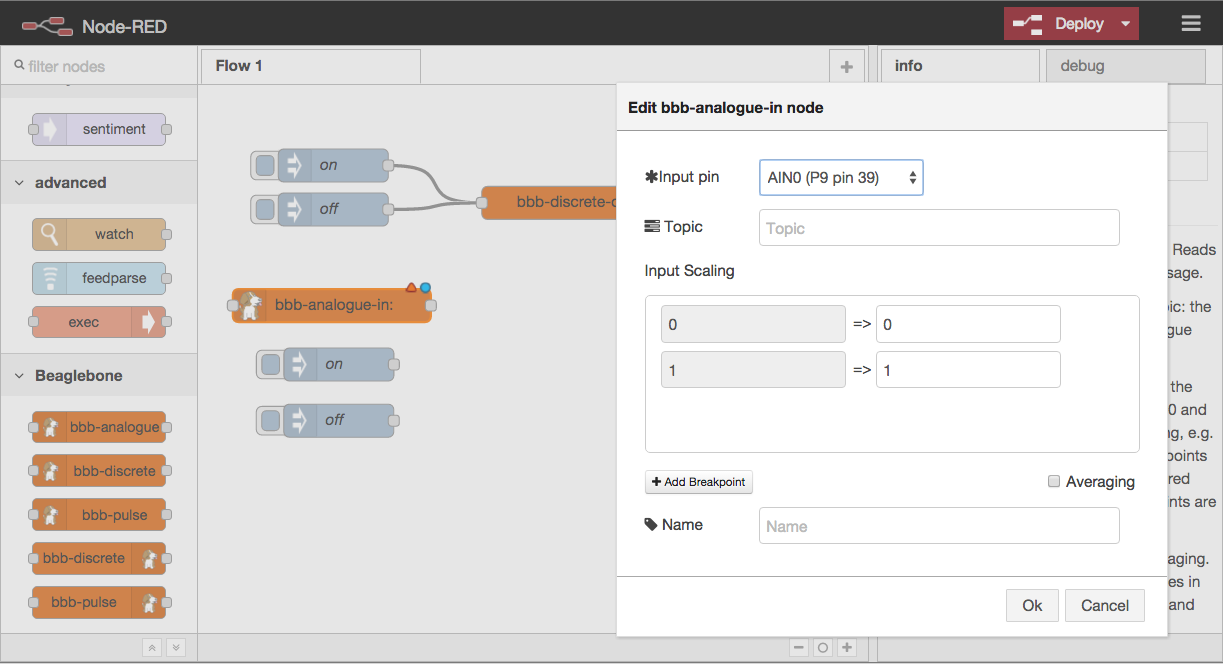1223x664 pixels.
Task: Click the feedparse node's feed icon
Action: coord(48,278)
